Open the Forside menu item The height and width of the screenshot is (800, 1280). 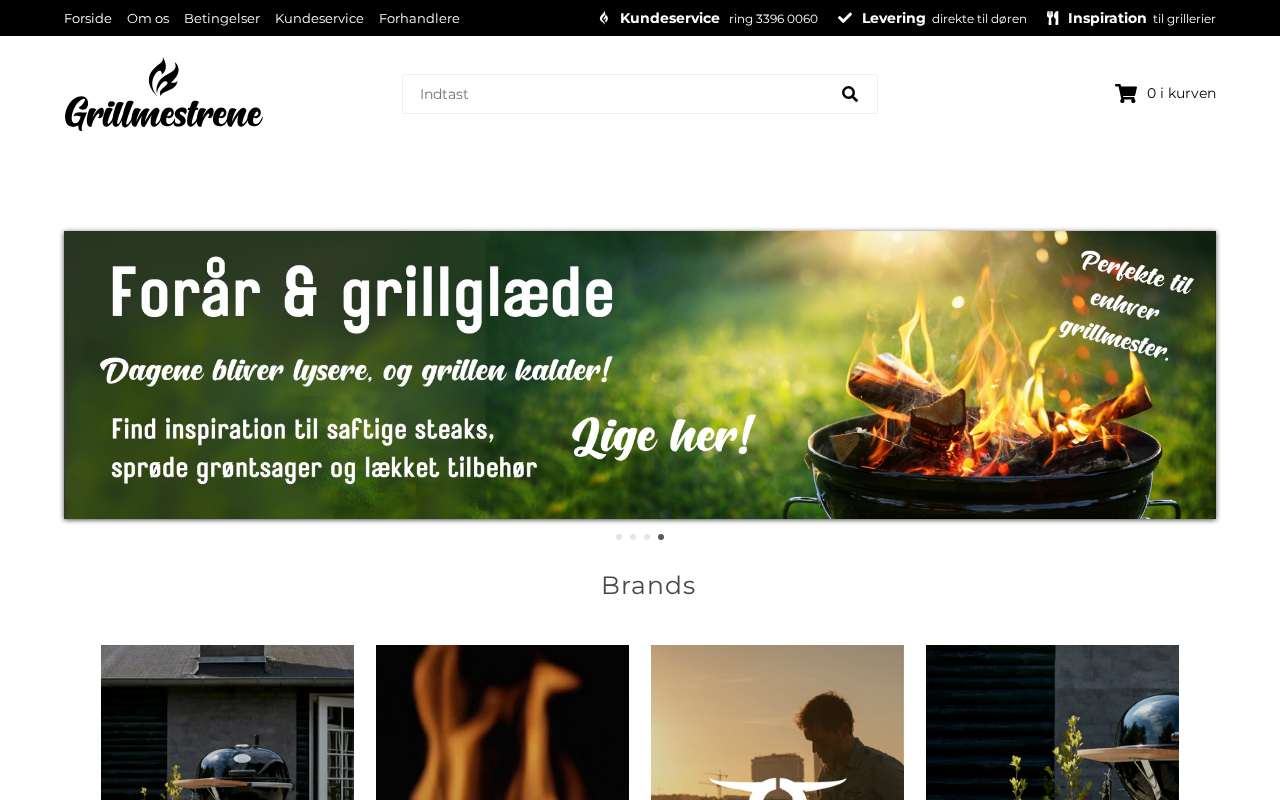pyautogui.click(x=88, y=18)
